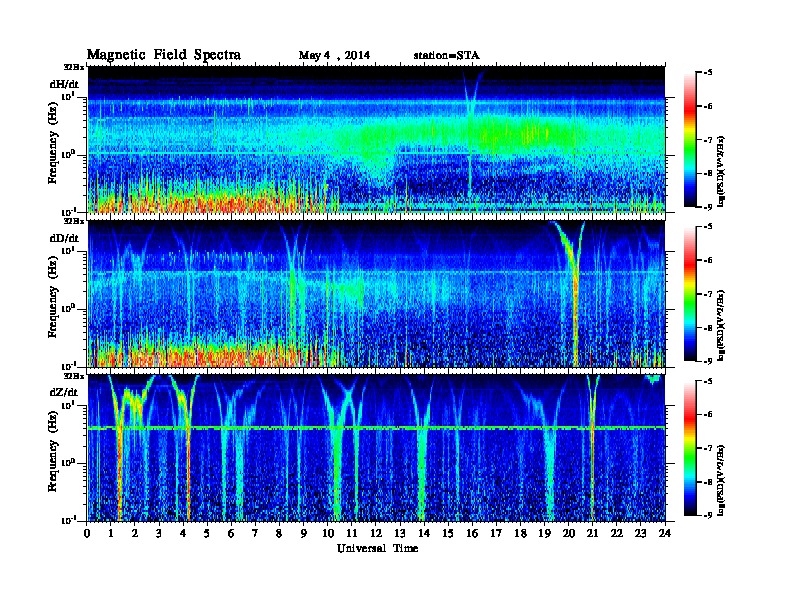Viewport: 792px width, 612px height.
Task: Click the "21" hour tick label
Action: (592, 534)
